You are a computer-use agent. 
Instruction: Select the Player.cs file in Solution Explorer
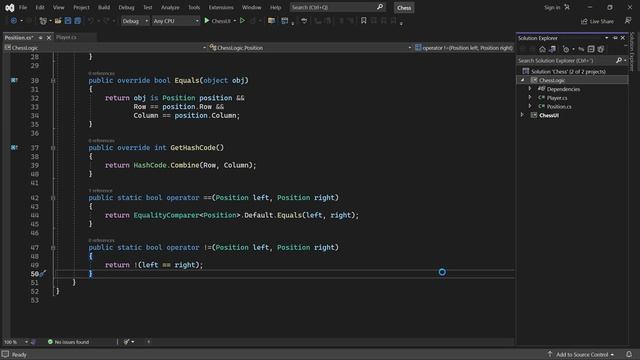(x=557, y=98)
